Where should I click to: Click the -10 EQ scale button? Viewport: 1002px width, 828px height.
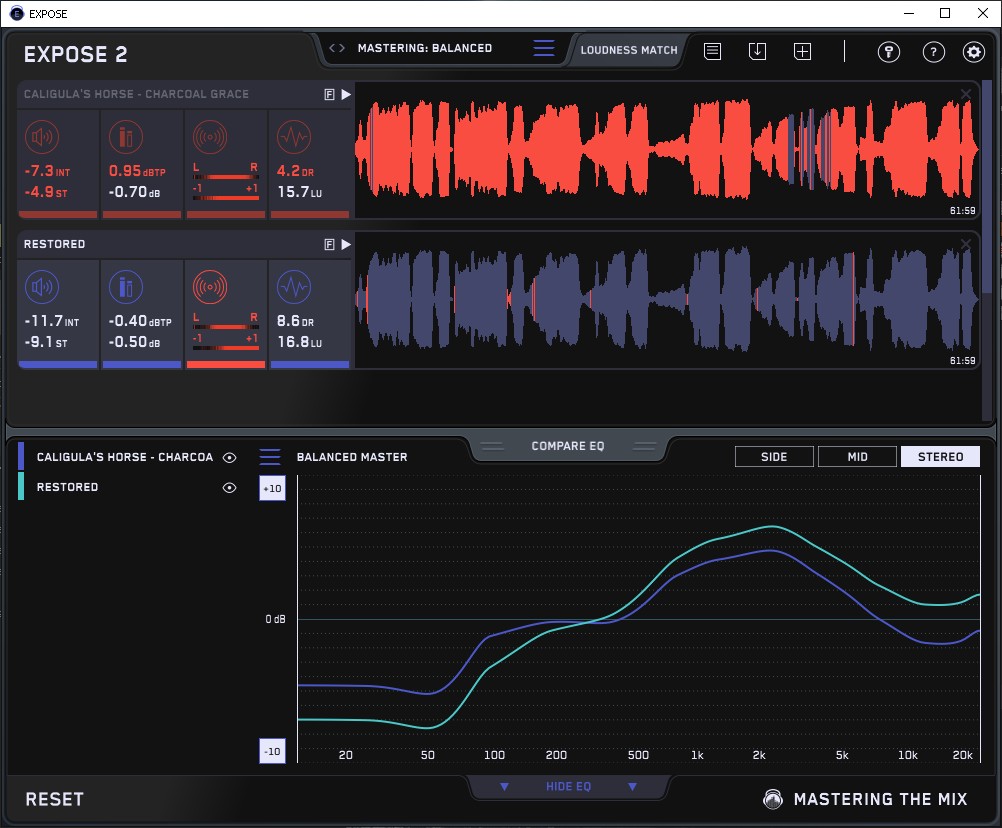click(x=272, y=751)
